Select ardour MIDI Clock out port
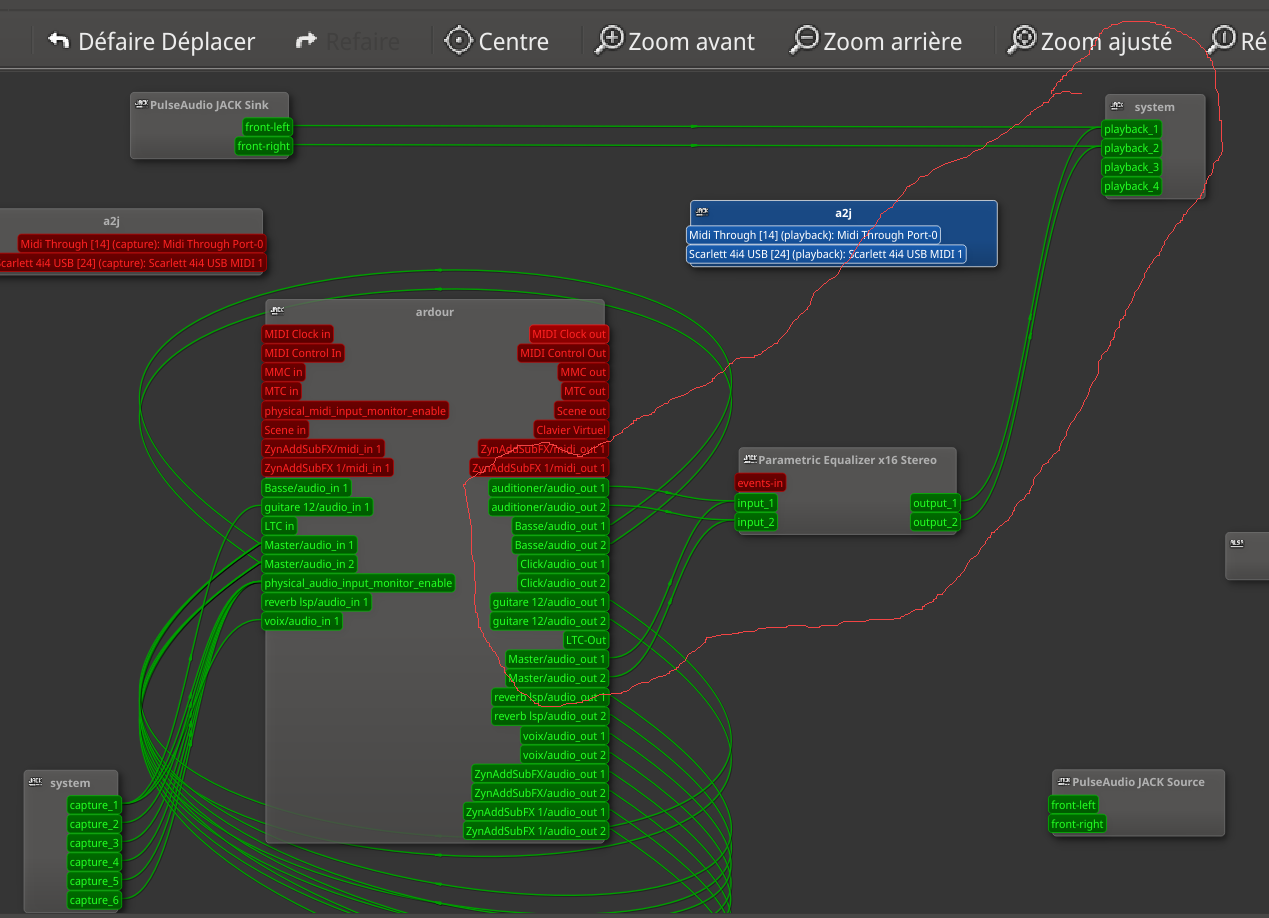Image resolution: width=1269 pixels, height=918 pixels. [569, 334]
